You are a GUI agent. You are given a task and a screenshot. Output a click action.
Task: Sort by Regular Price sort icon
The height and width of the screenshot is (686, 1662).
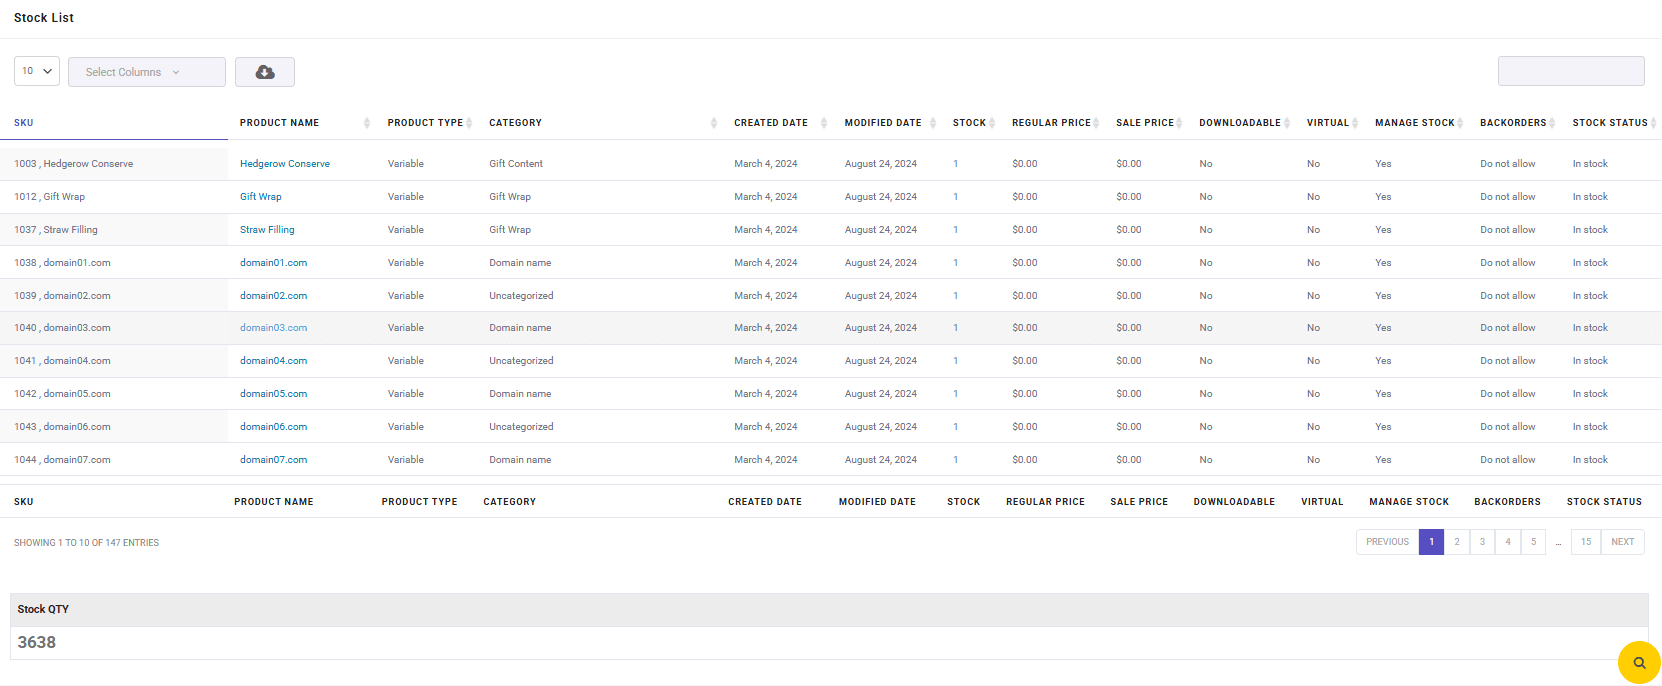point(1096,123)
